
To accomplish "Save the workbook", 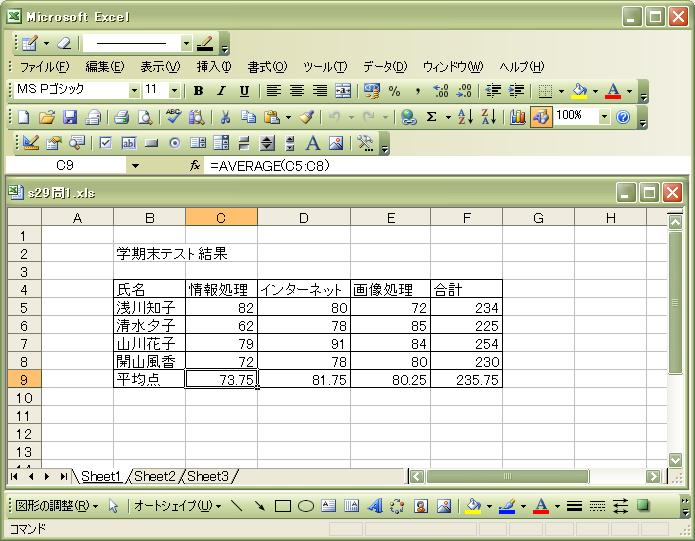I will click(70, 117).
